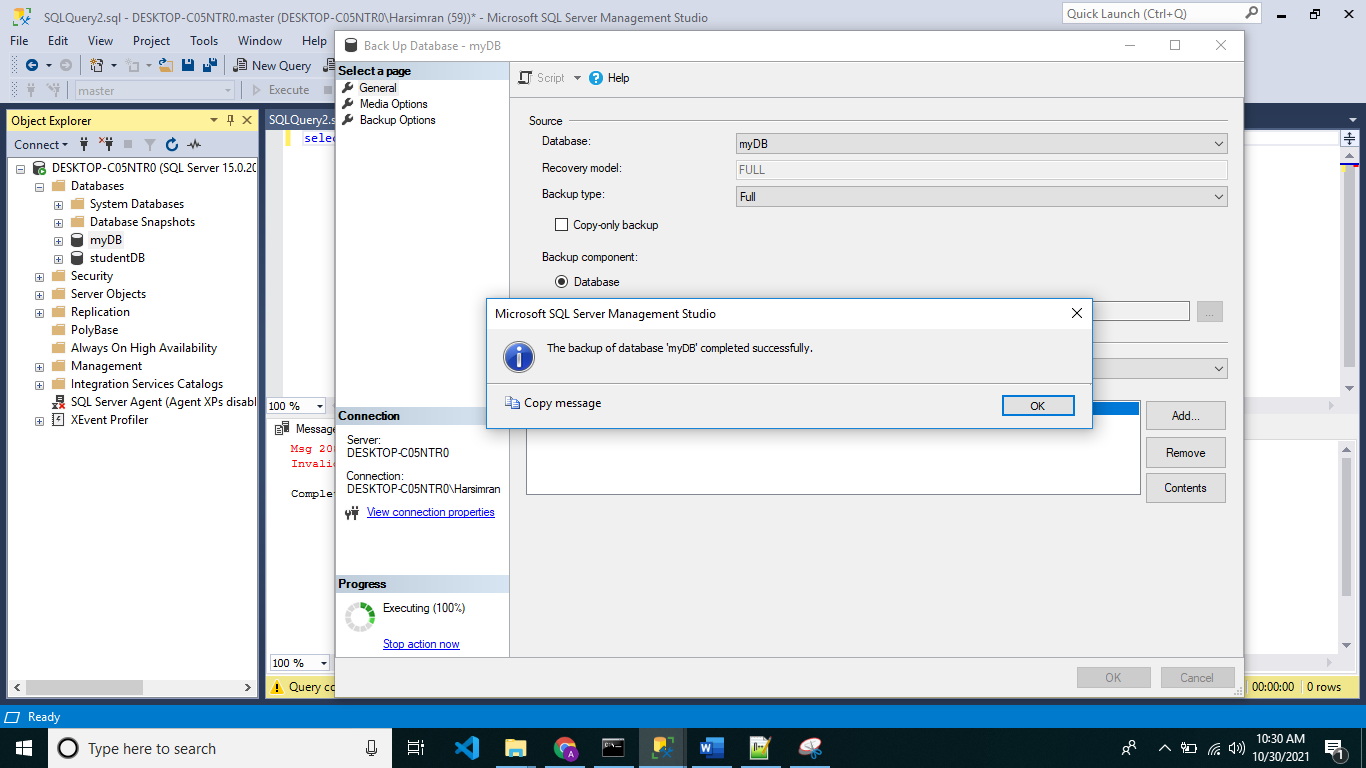Pin the Object Explorer panel

[x=231, y=120]
